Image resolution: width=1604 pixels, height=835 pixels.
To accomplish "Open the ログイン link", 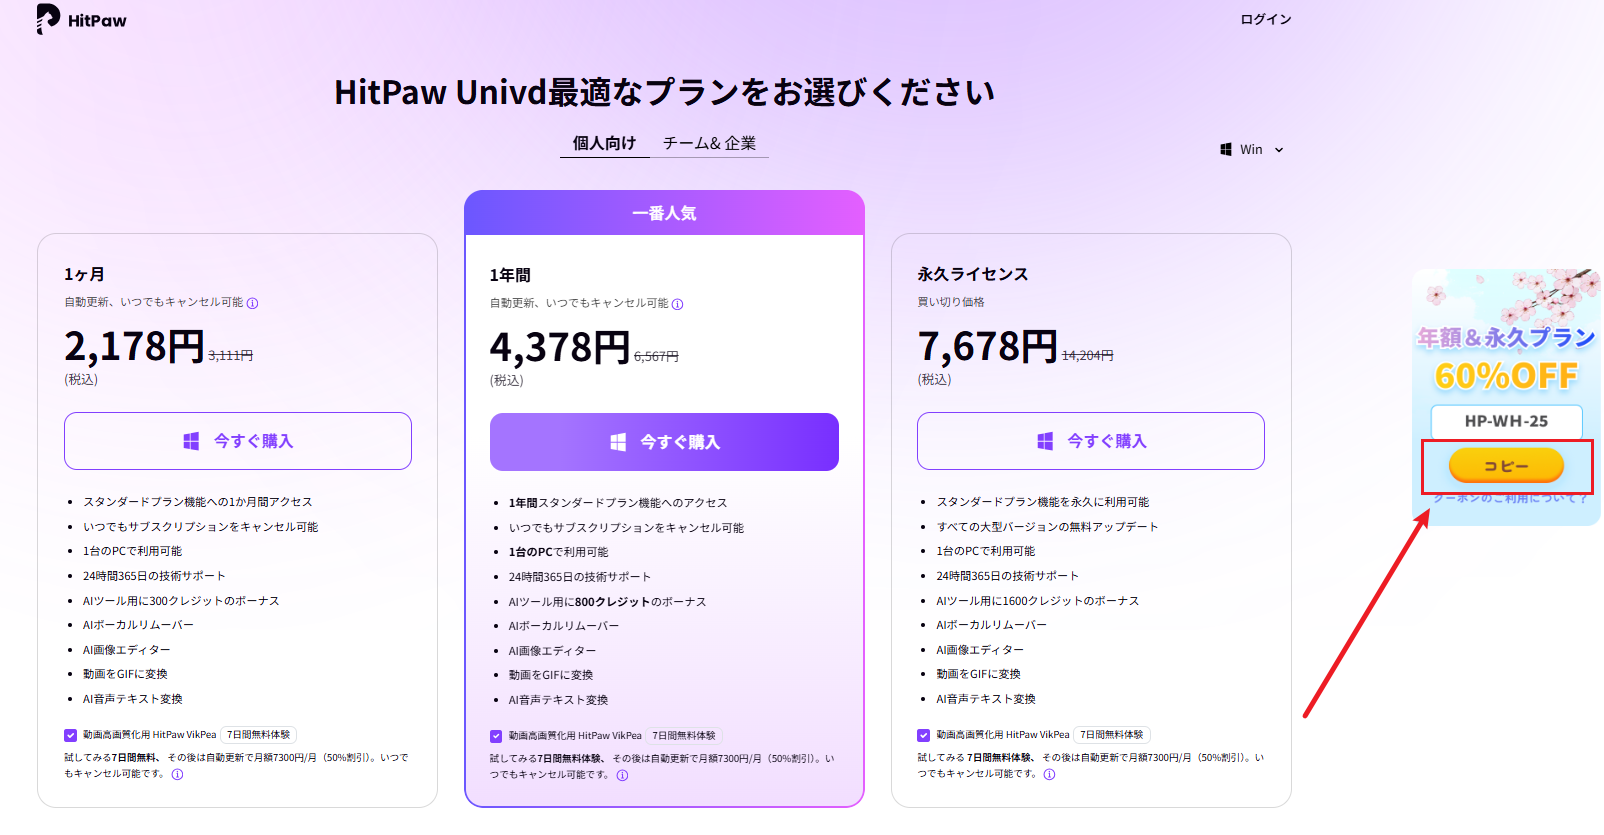I will tap(1266, 19).
